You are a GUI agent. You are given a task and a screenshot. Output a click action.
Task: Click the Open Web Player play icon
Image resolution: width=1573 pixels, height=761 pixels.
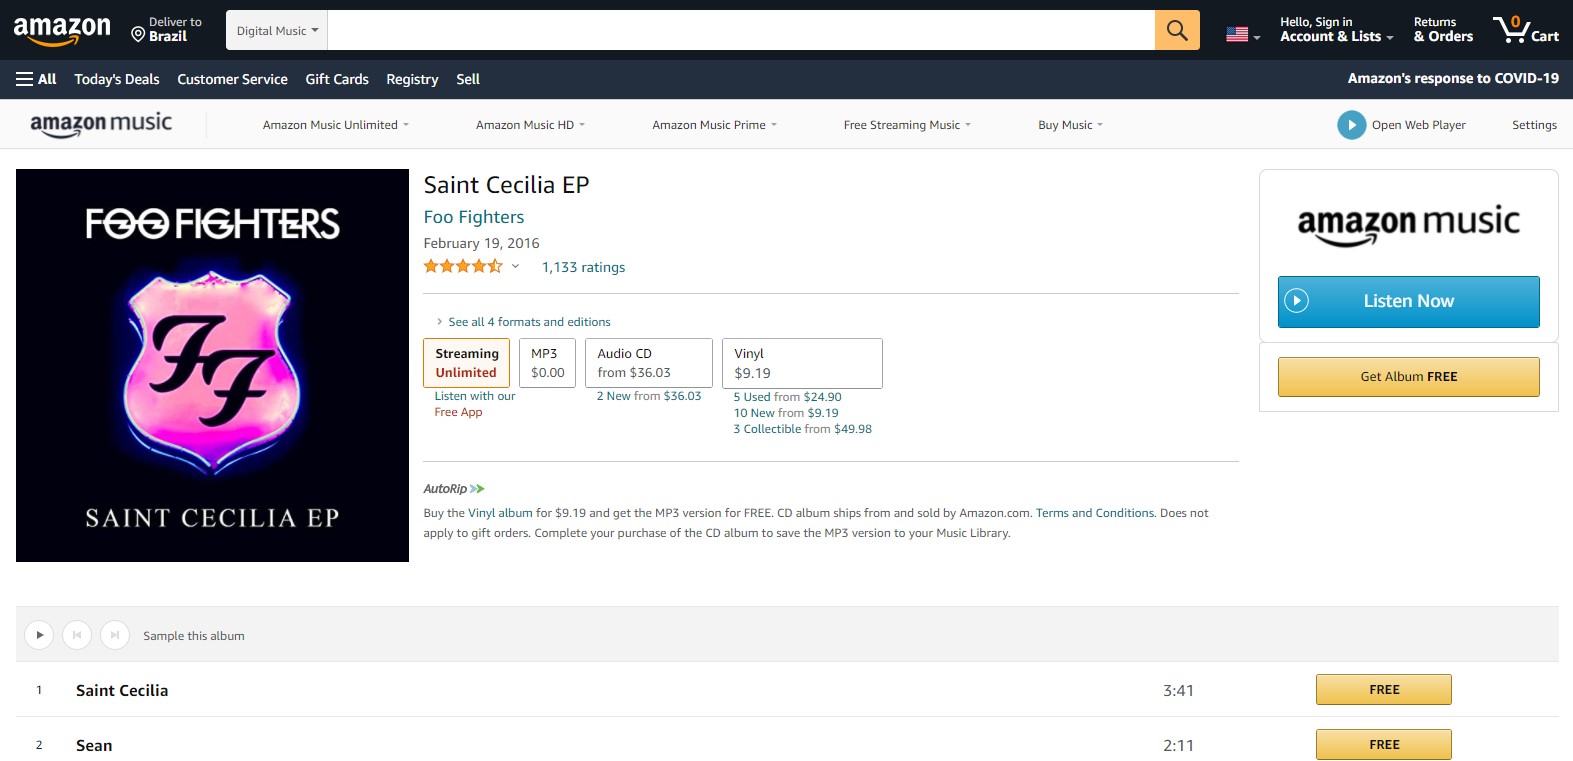click(1351, 125)
